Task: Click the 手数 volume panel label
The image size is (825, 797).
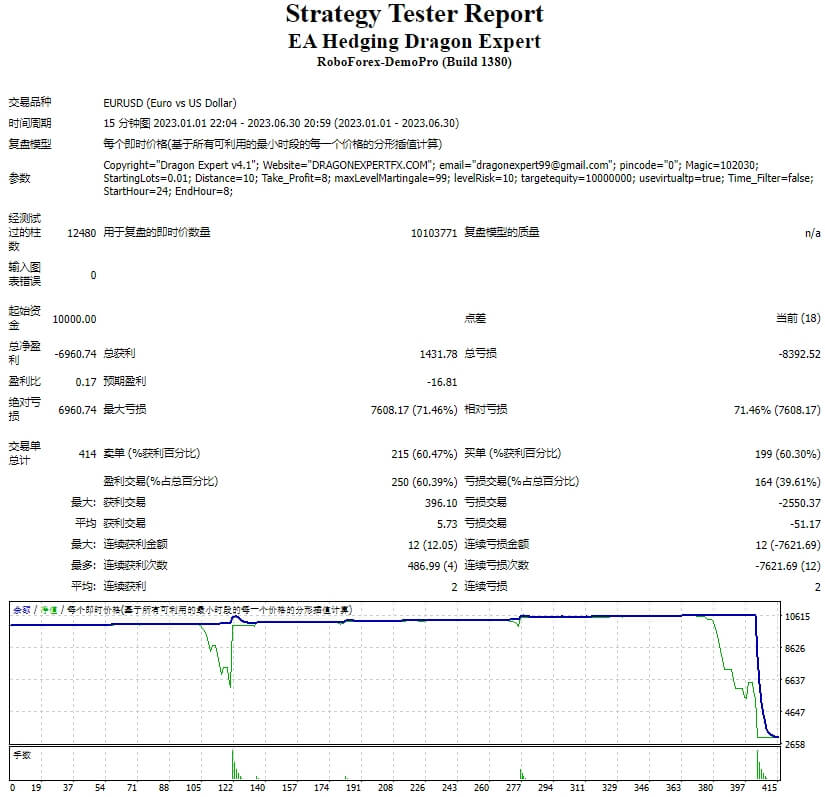Action: tap(22, 755)
